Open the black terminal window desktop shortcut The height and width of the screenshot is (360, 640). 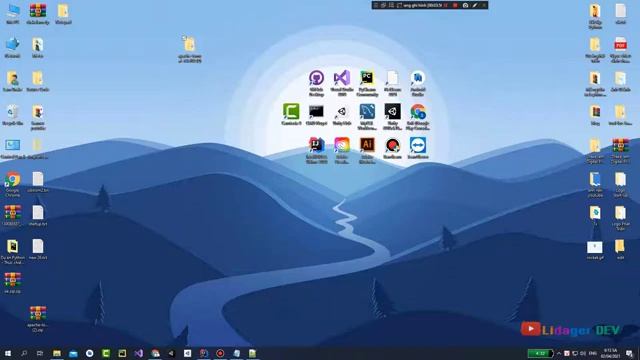tap(316, 114)
